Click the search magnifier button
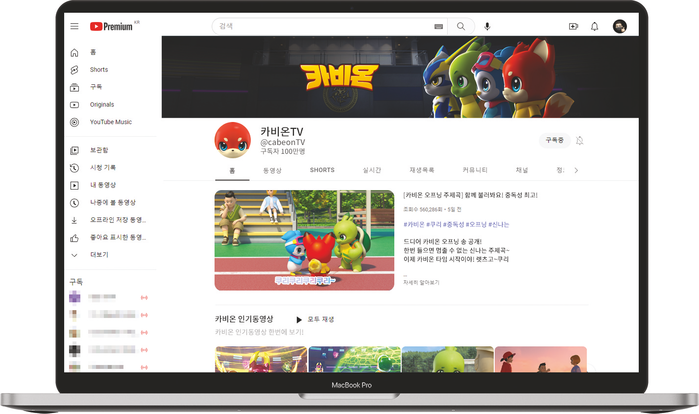Screen dimensions: 699x414 (x=461, y=26)
